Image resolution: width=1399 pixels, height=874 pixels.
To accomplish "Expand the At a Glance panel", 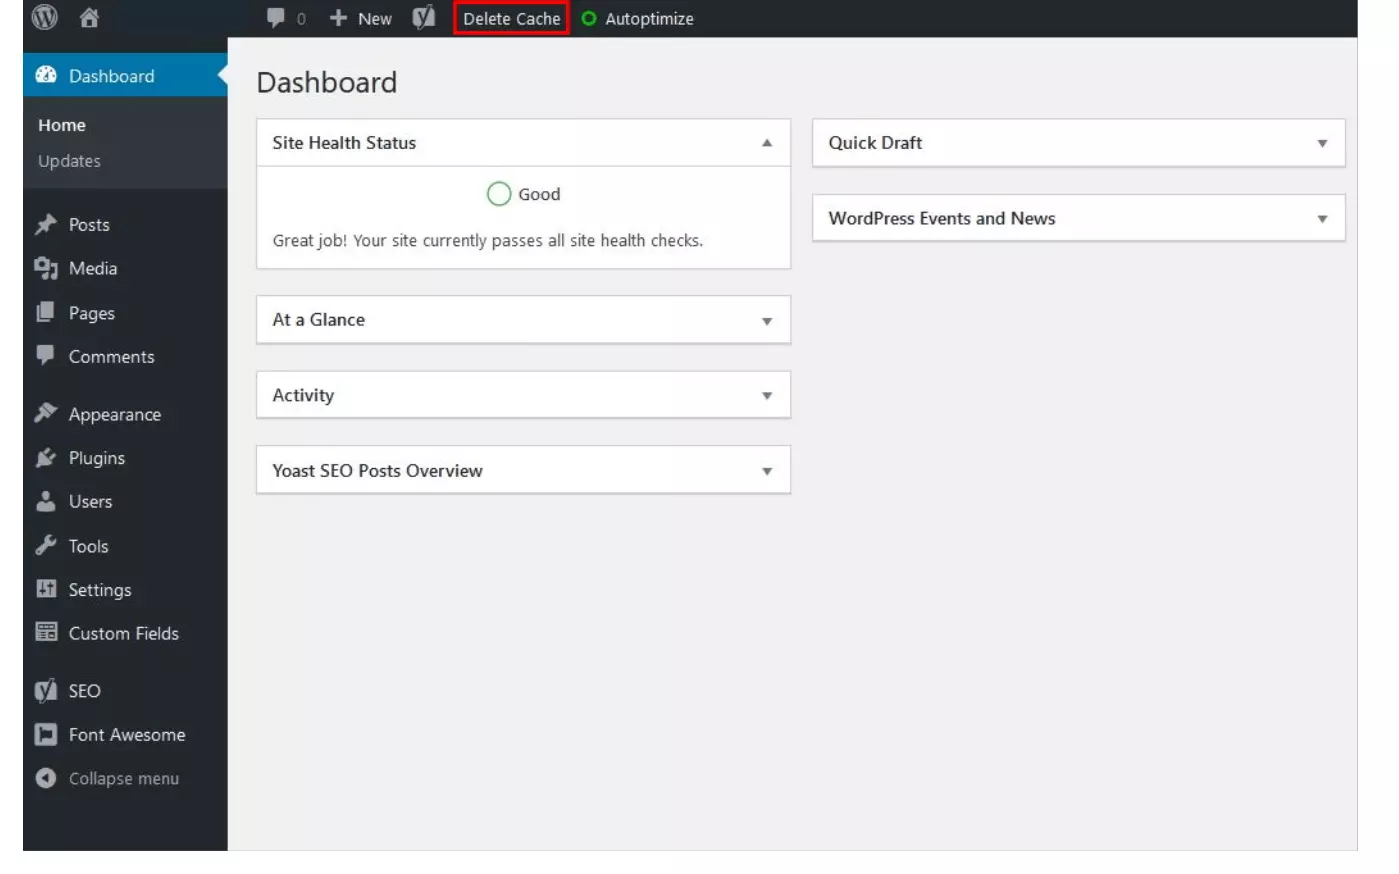I will click(767, 321).
